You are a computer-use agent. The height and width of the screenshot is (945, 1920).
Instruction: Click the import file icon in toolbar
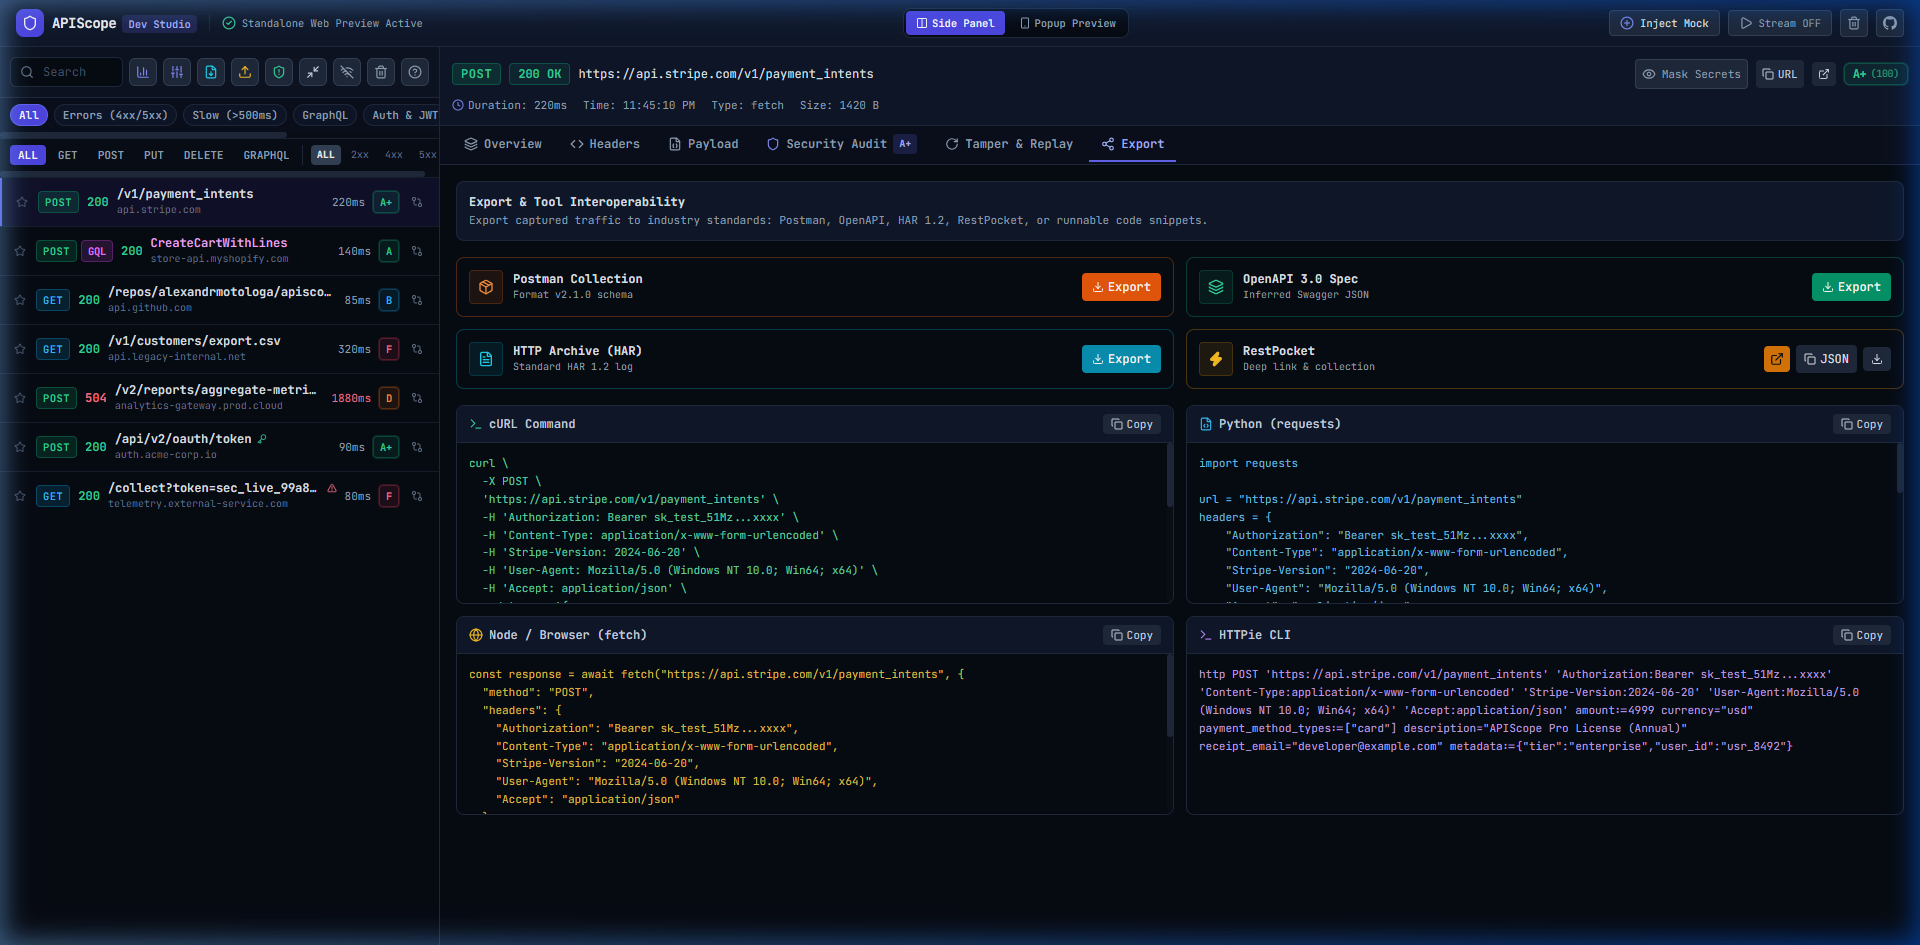(211, 72)
